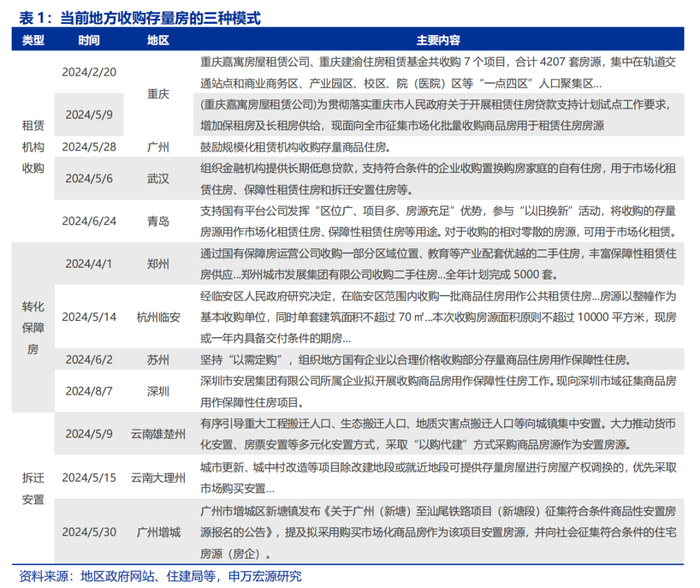The height and width of the screenshot is (588, 700).
Task: Click the date cell 2024/4/1
Action: (x=89, y=264)
